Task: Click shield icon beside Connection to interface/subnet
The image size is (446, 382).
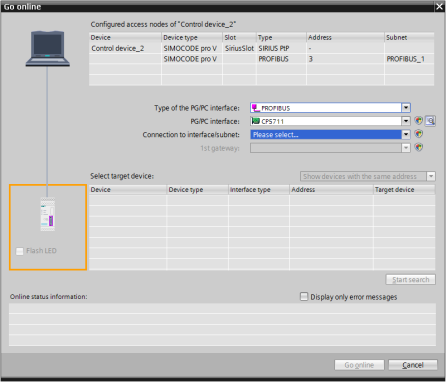Action: click(419, 134)
